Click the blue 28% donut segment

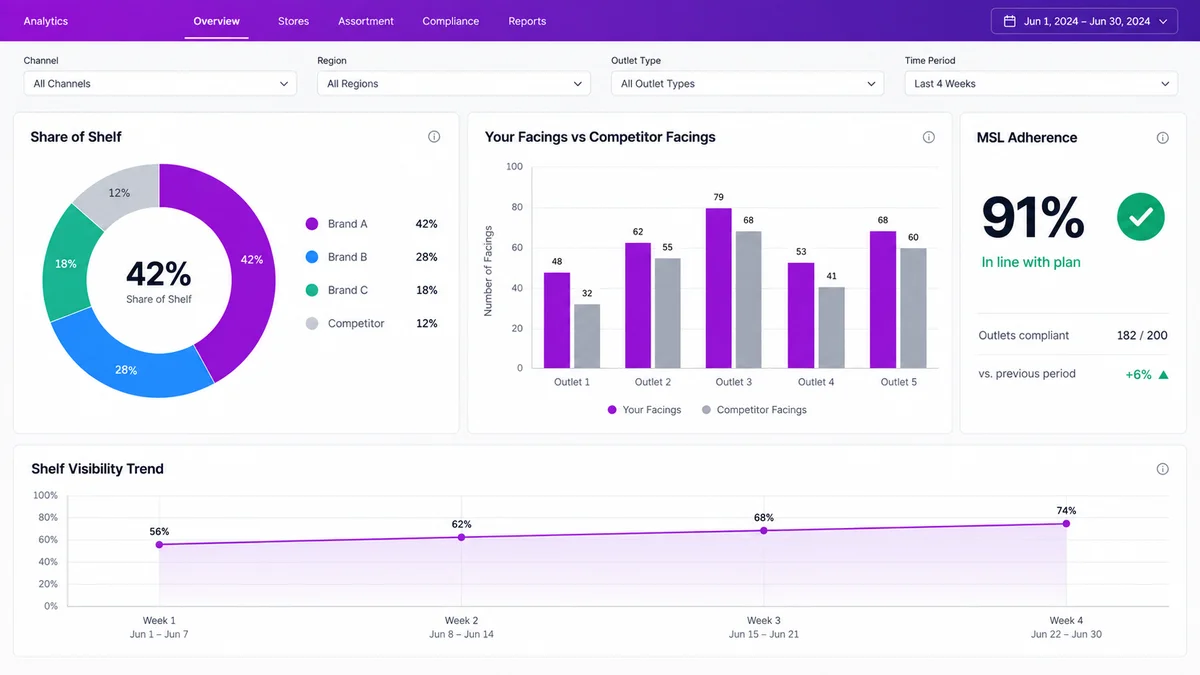(126, 369)
